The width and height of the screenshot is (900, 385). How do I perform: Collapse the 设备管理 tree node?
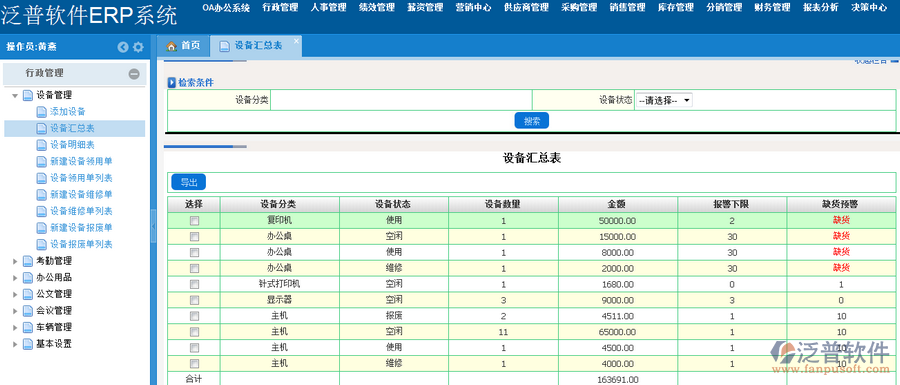(15, 95)
